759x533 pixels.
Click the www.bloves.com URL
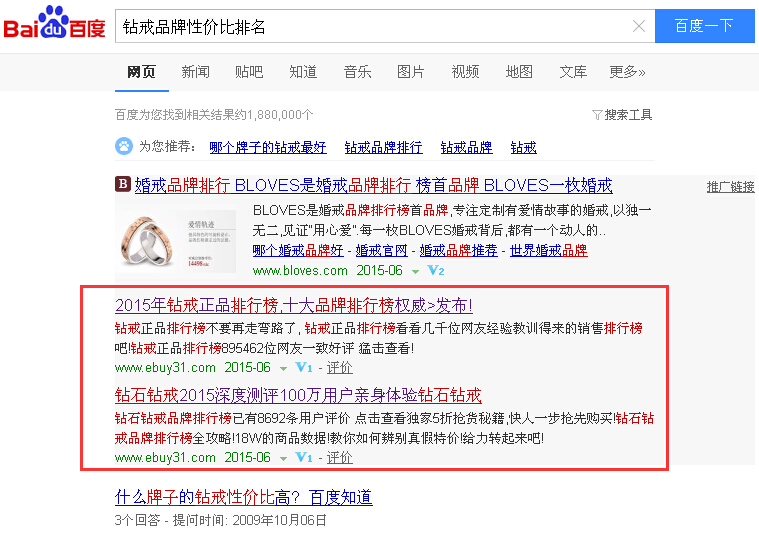[x=300, y=271]
